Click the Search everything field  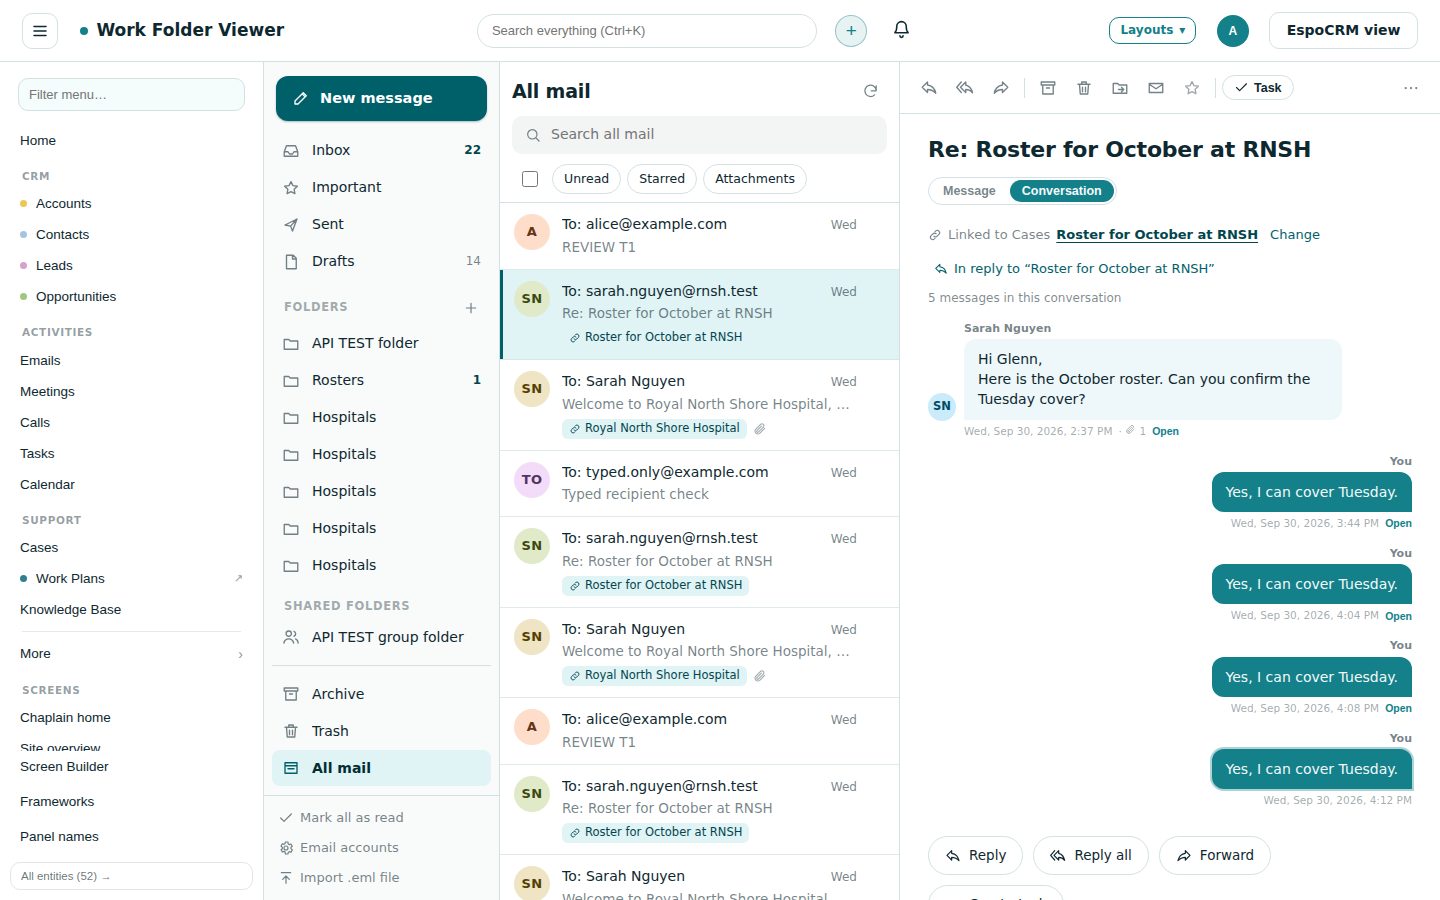pyautogui.click(x=647, y=31)
